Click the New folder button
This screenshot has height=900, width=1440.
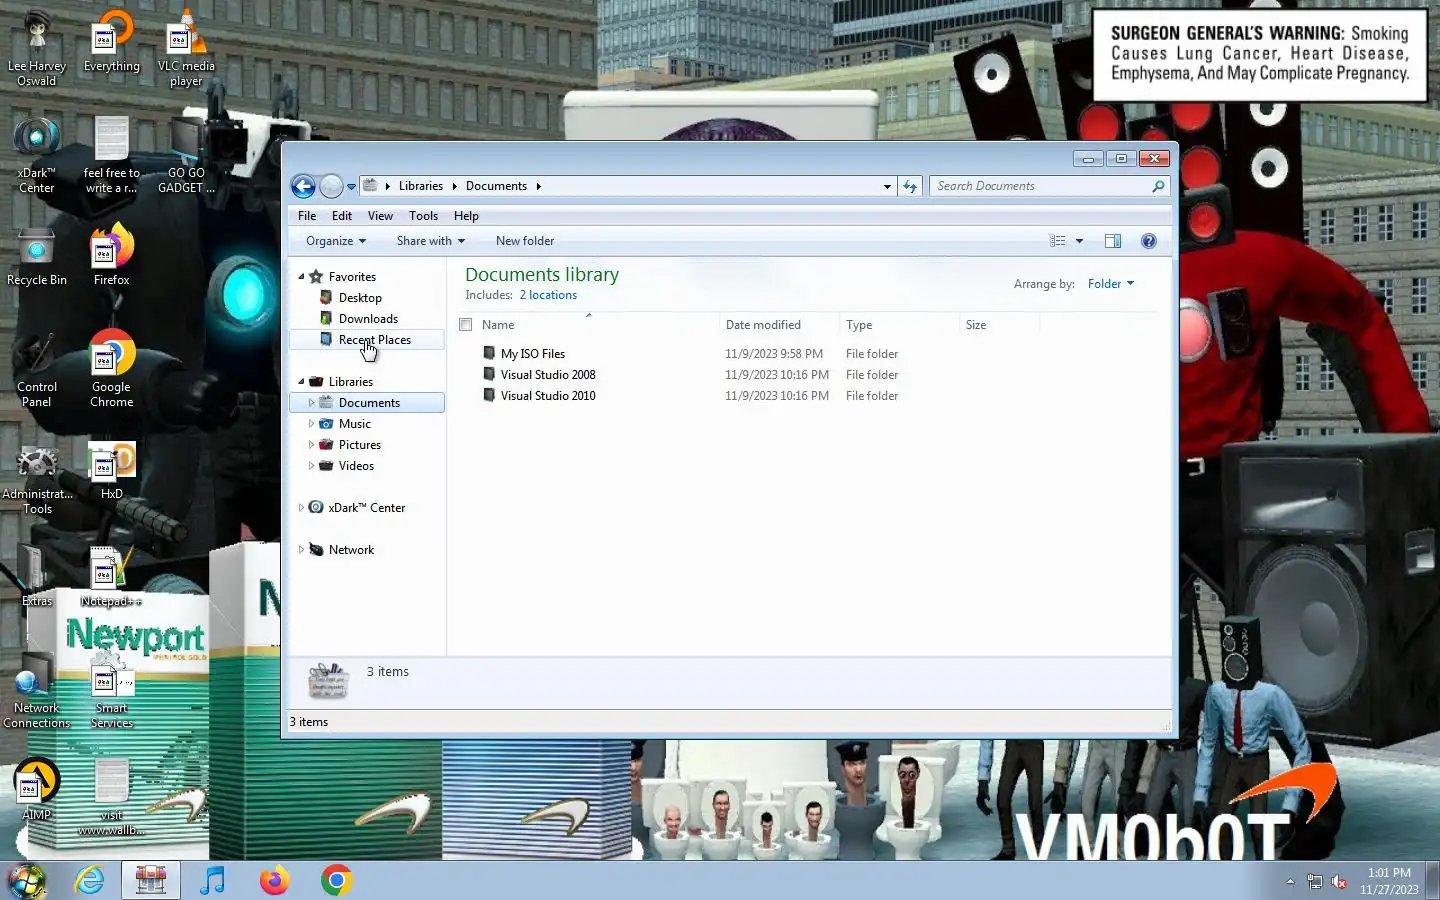coord(525,241)
